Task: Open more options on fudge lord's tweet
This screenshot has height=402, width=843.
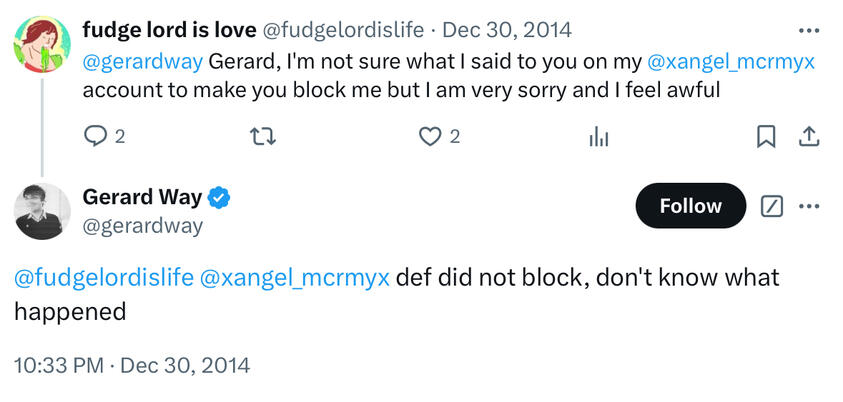Action: [x=808, y=29]
